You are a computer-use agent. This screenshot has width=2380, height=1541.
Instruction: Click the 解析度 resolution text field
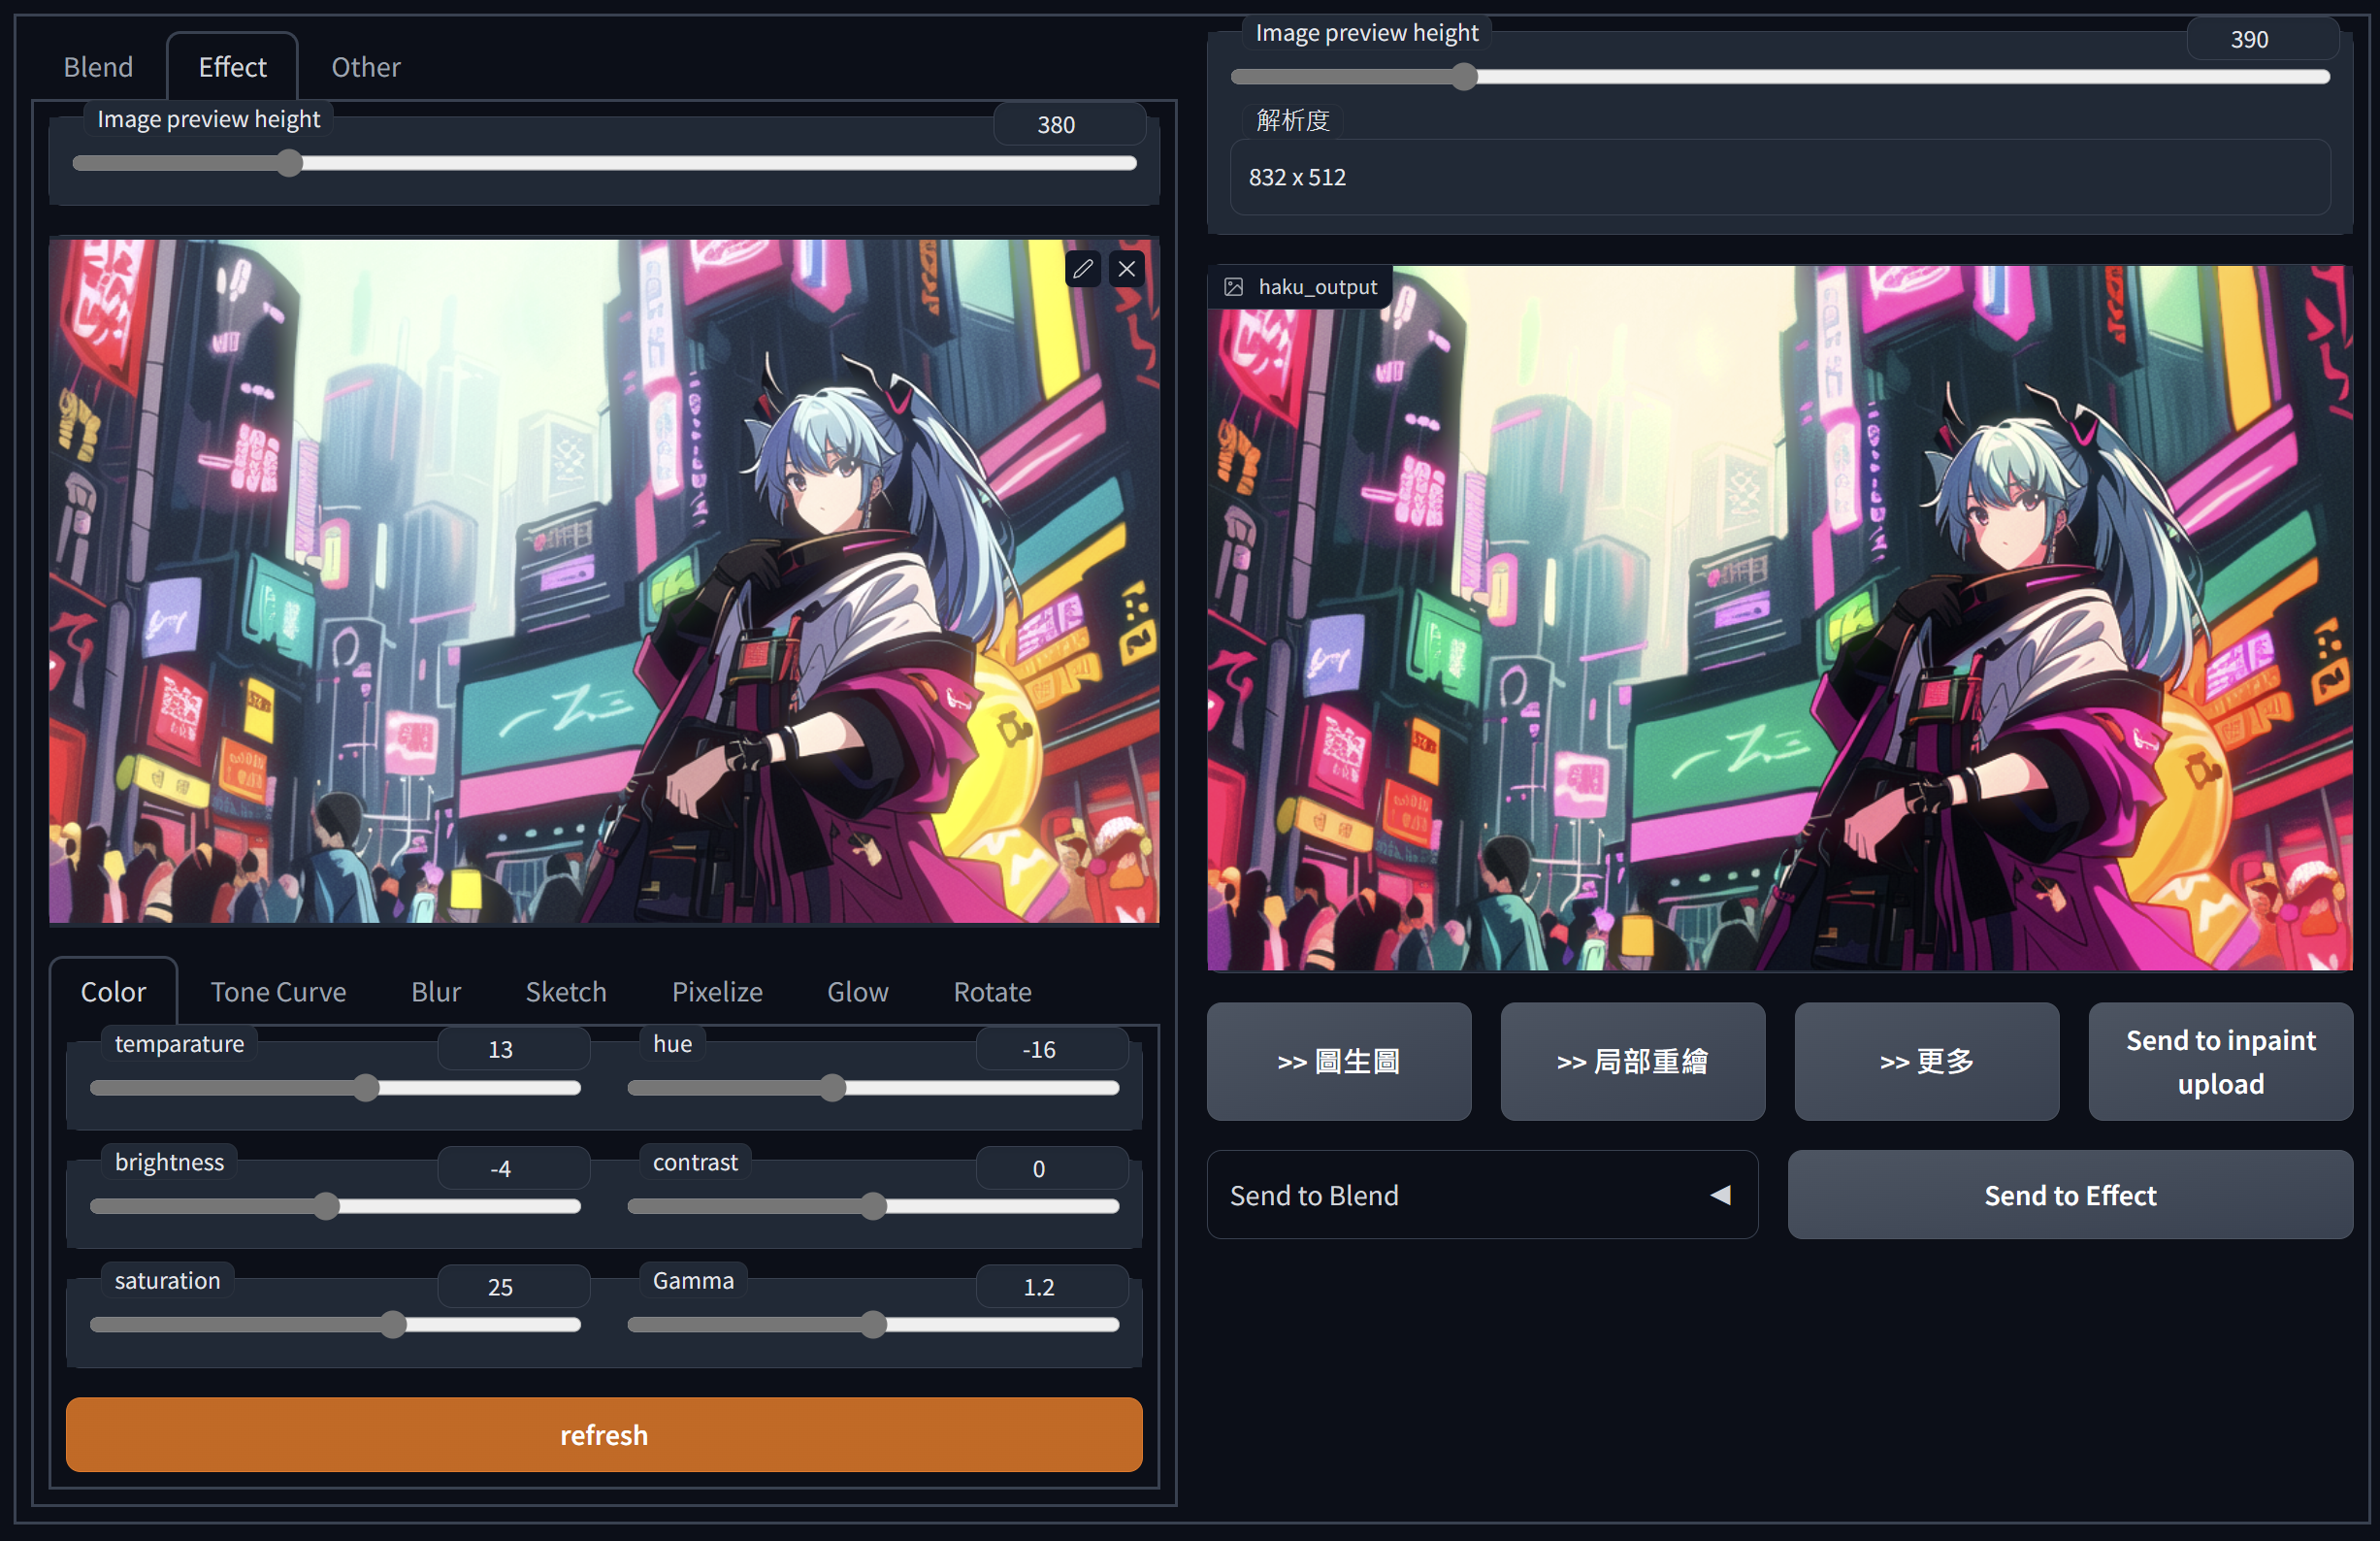(1780, 177)
